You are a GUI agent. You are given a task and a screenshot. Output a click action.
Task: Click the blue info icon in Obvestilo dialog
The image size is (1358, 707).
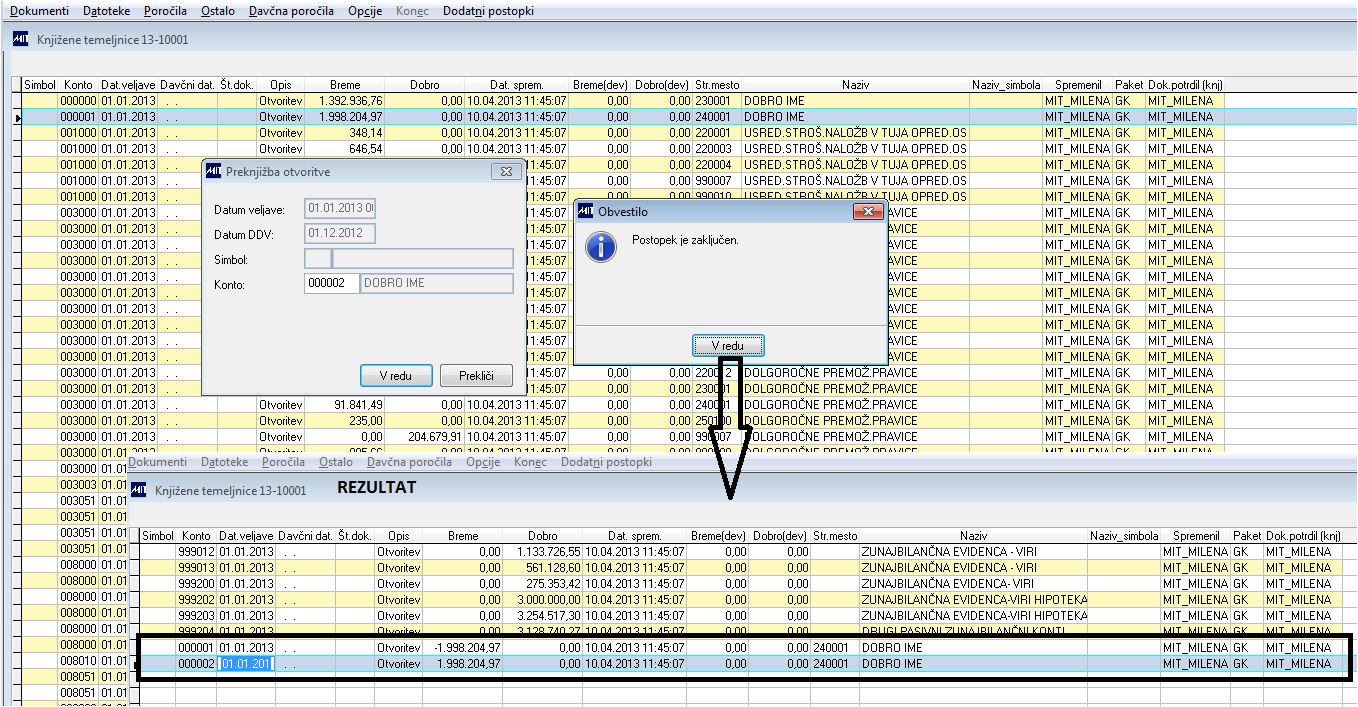[x=600, y=247]
